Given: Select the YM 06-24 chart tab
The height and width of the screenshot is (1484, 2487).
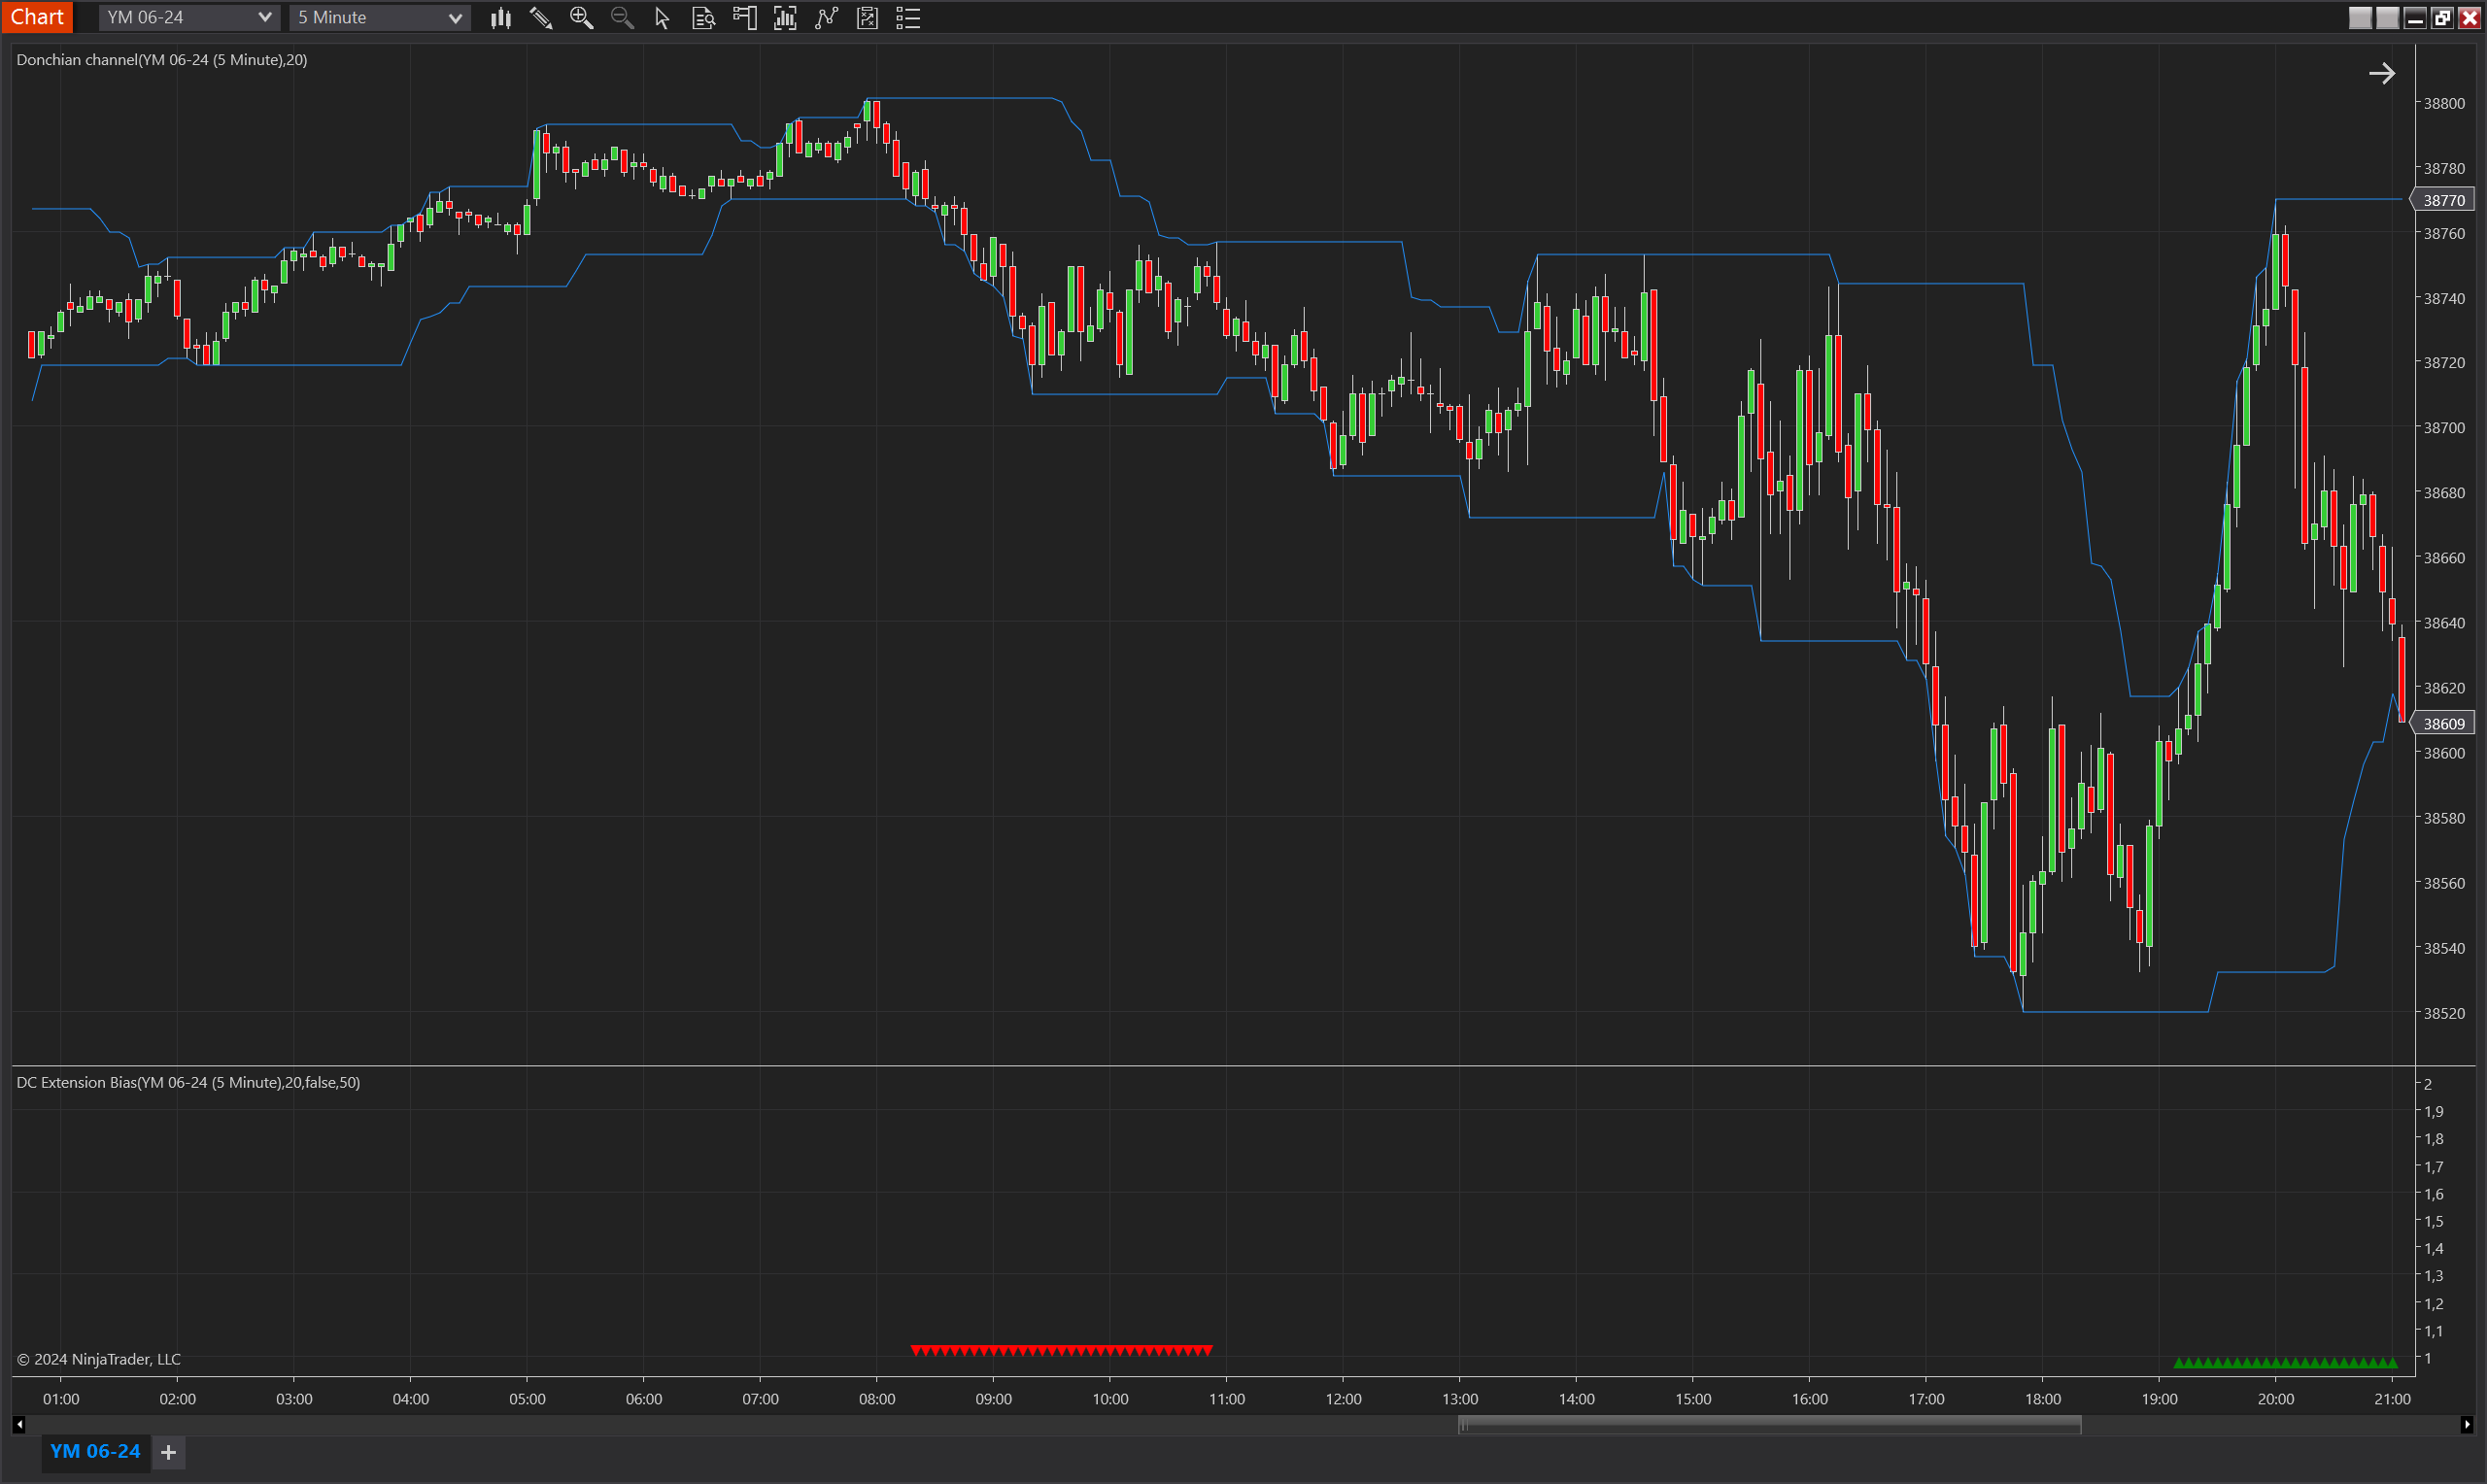Looking at the screenshot, I should (95, 1451).
